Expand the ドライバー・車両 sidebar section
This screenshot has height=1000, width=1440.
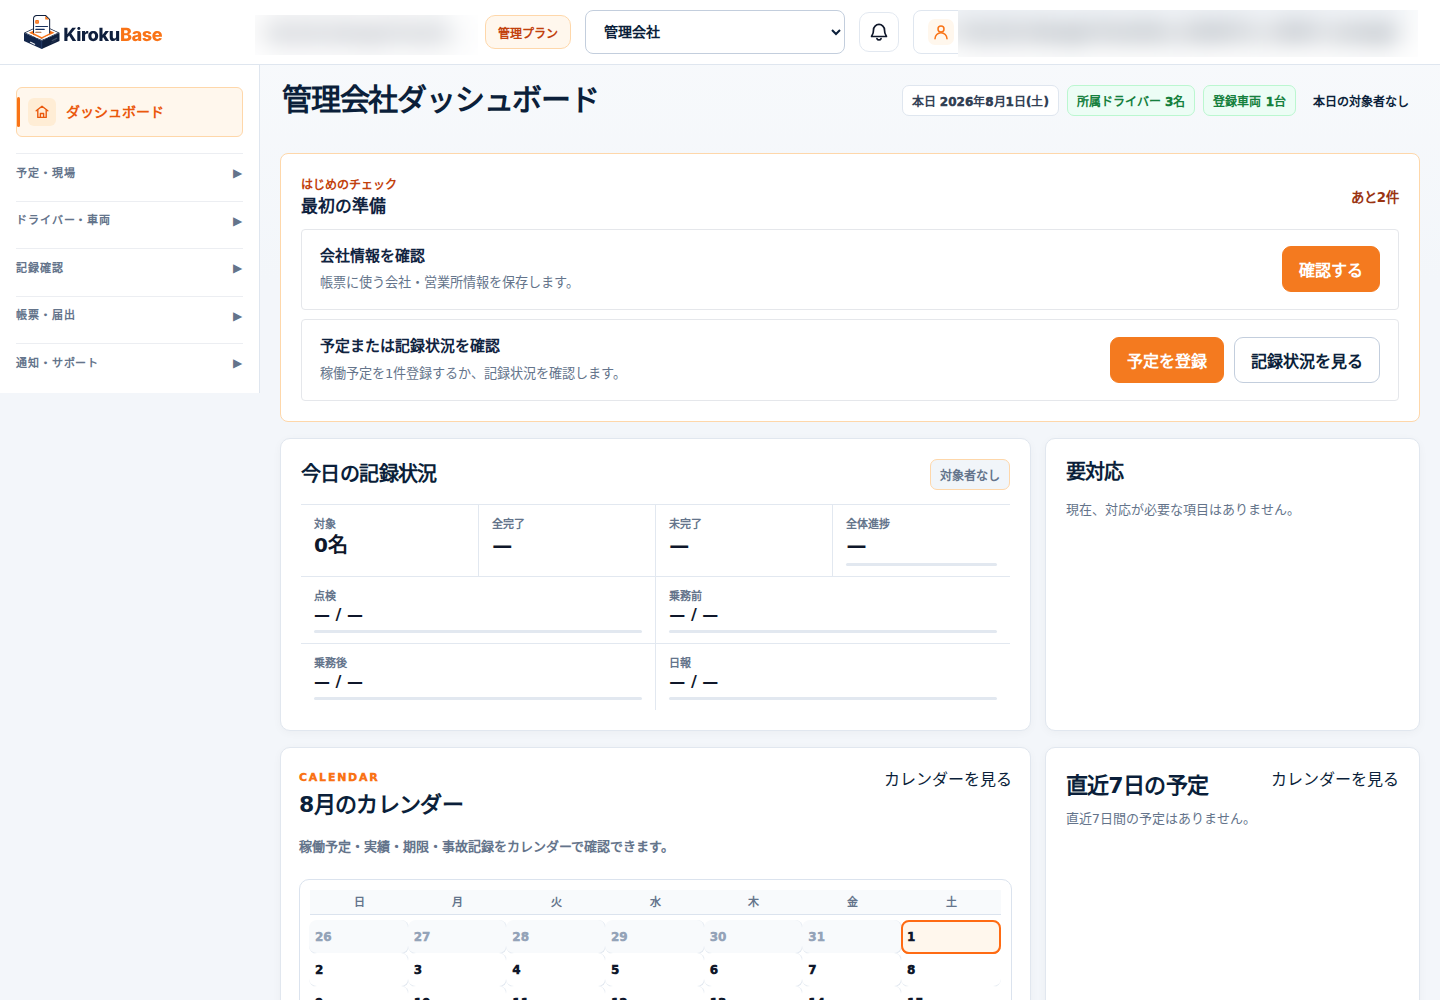point(129,220)
